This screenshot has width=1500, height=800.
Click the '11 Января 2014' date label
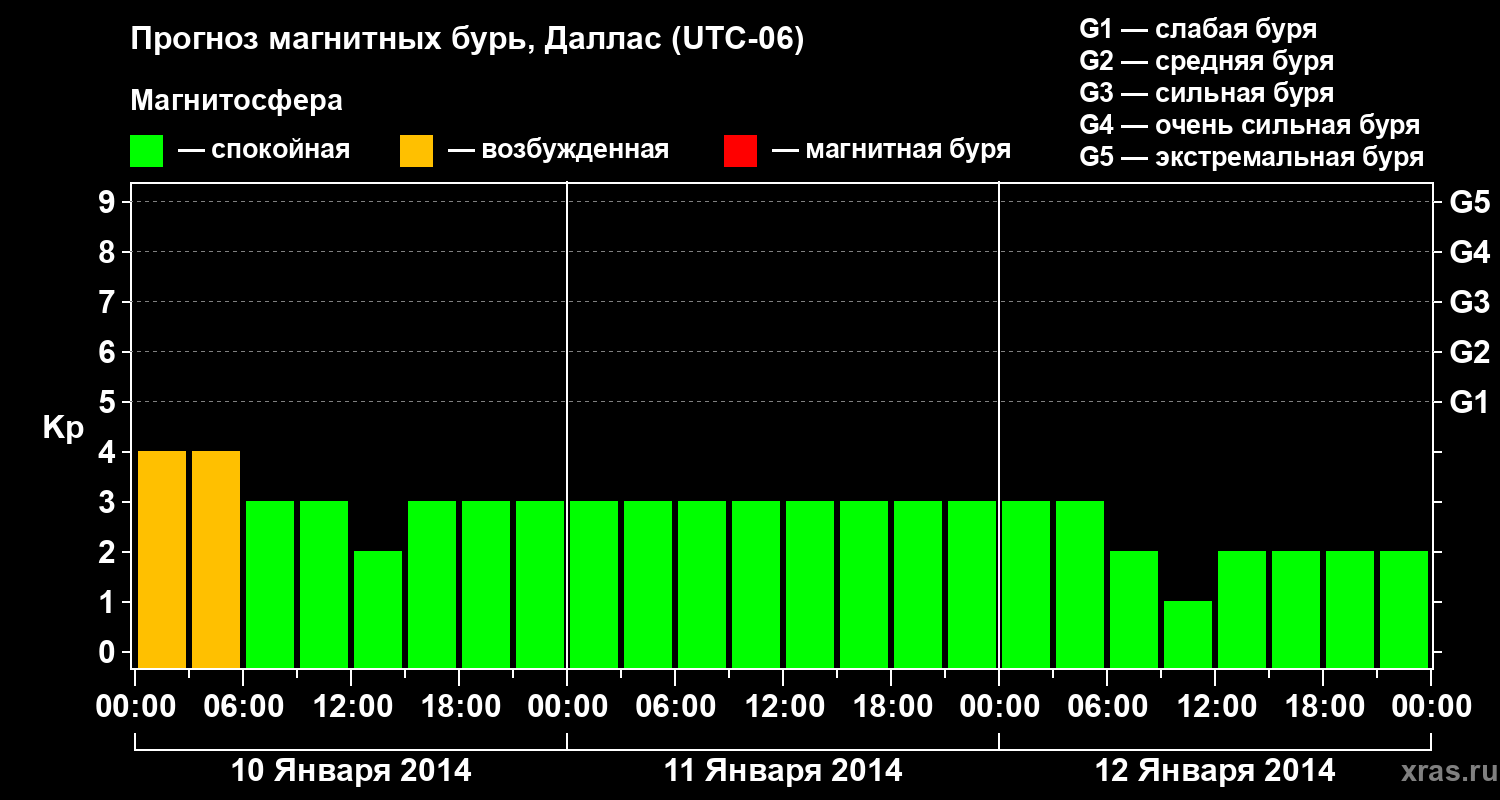point(783,771)
